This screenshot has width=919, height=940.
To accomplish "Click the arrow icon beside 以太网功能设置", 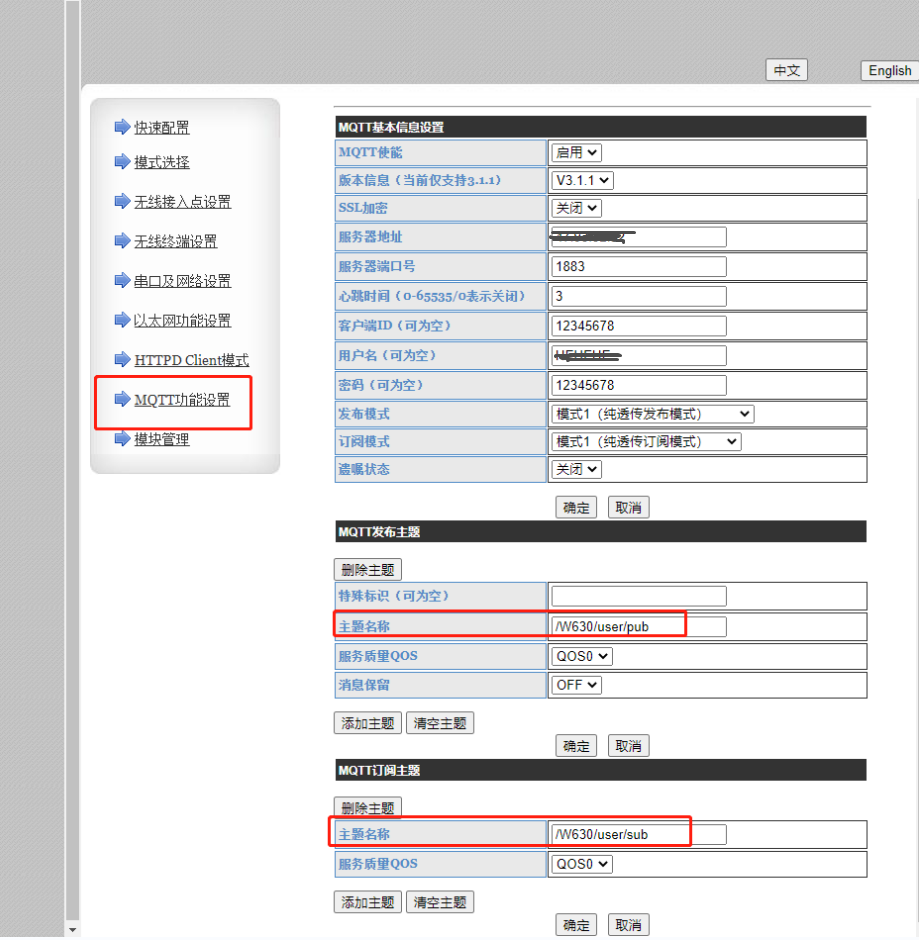I will coord(122,320).
